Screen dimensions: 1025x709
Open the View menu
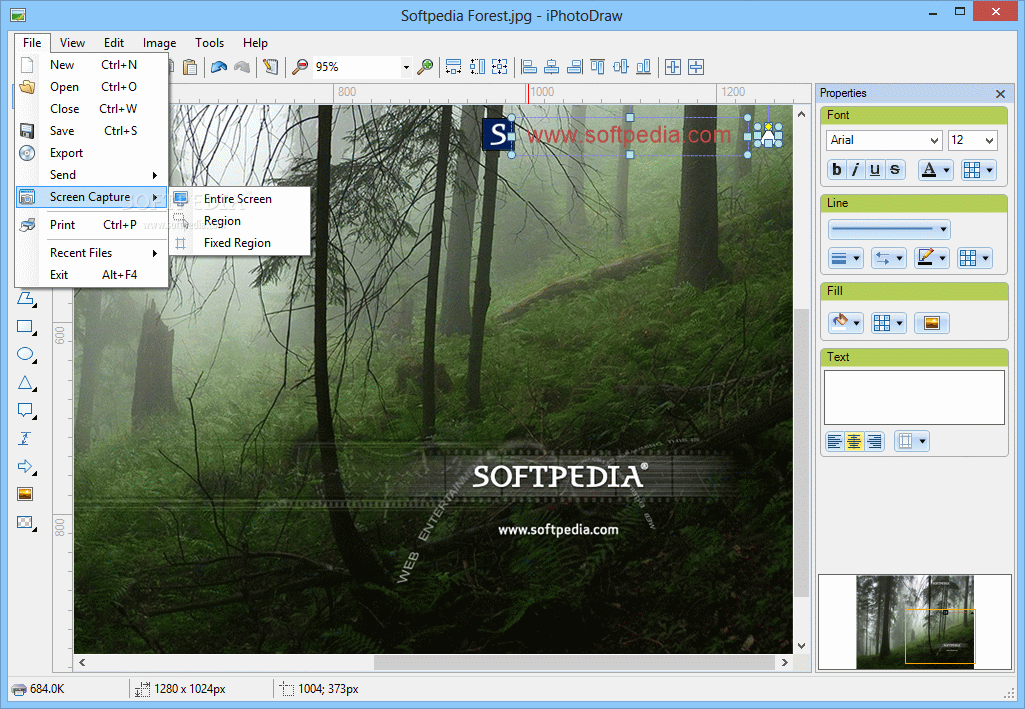click(72, 42)
